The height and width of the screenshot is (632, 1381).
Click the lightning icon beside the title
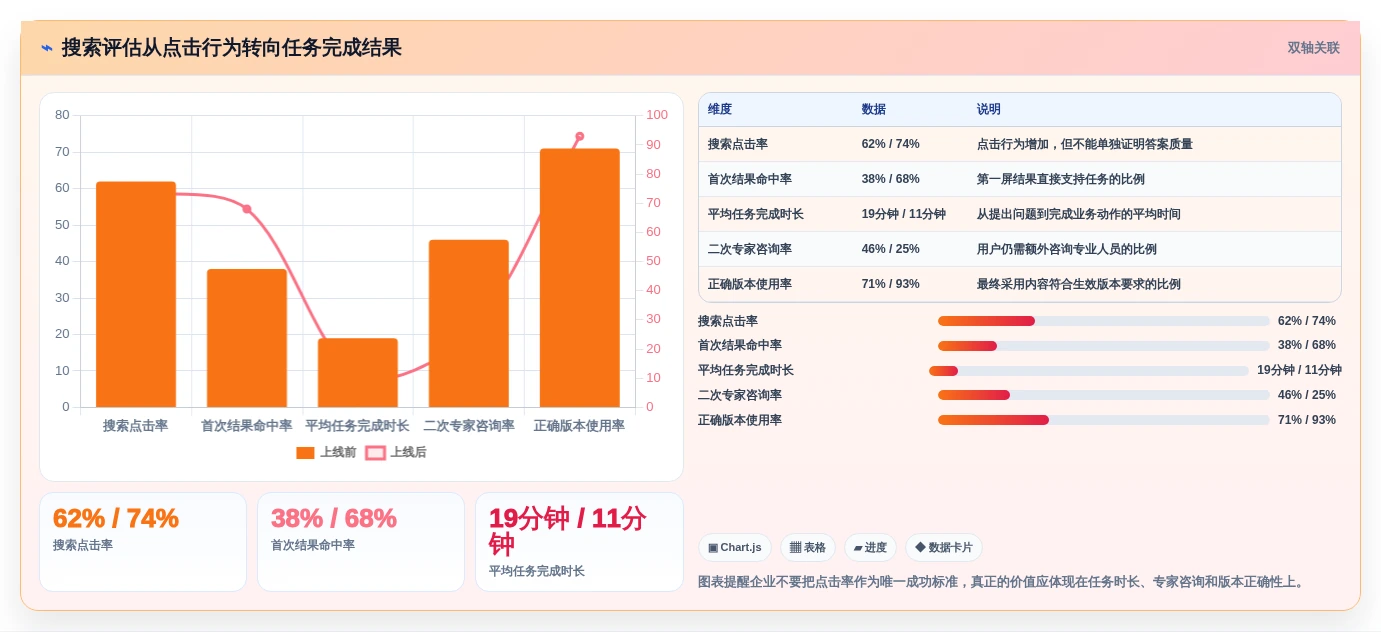(x=47, y=48)
